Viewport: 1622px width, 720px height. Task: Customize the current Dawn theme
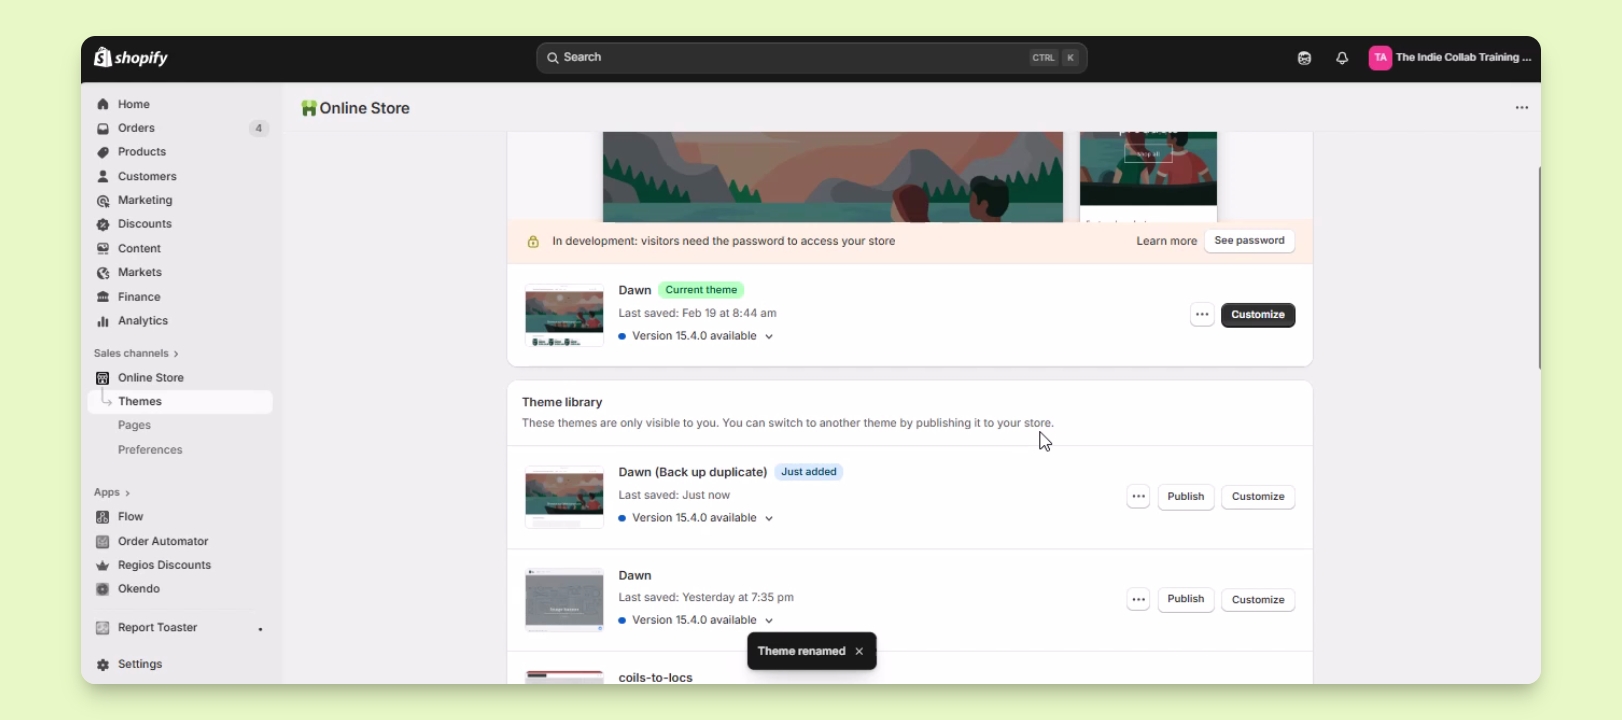1258,315
